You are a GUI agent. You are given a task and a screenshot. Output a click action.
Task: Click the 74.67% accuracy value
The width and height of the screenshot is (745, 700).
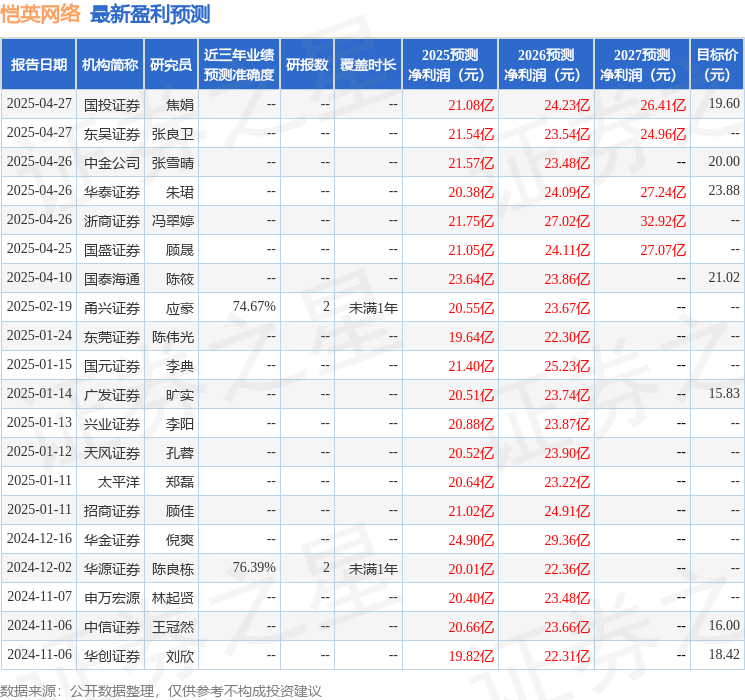pyautogui.click(x=254, y=307)
